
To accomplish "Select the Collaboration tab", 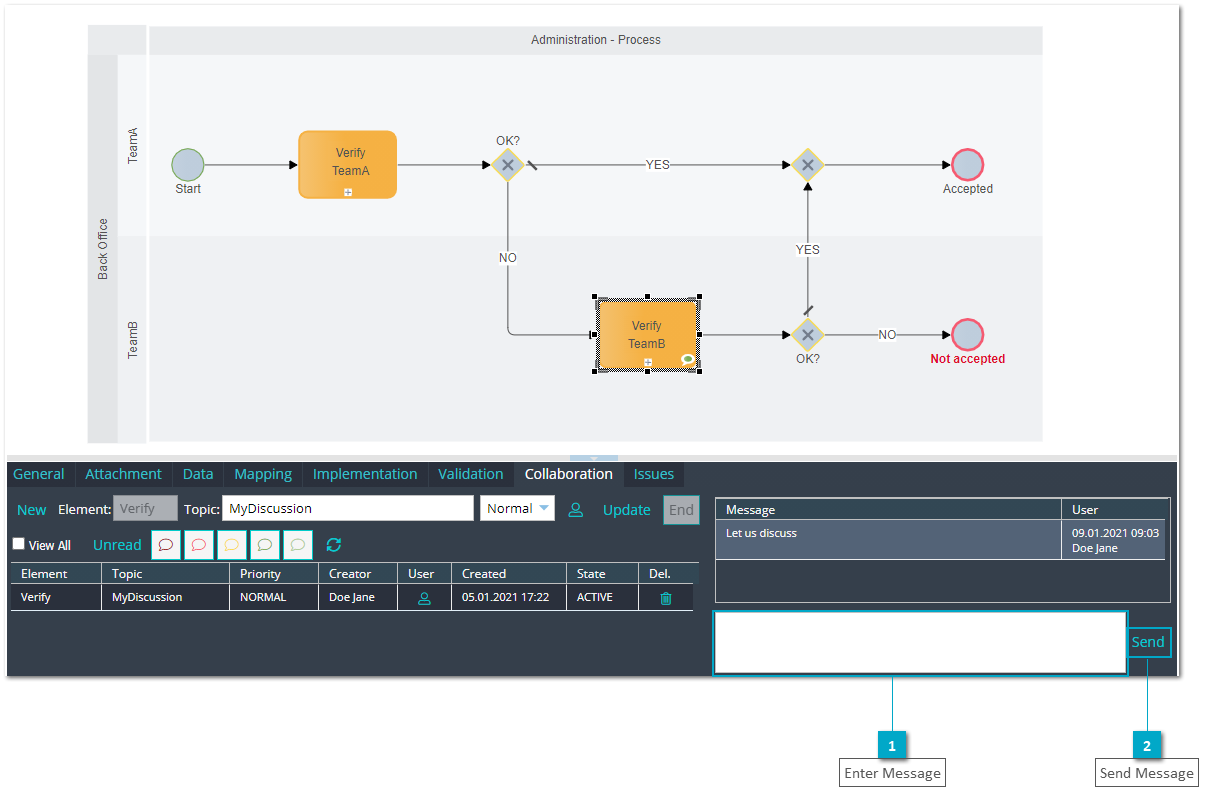I will point(569,474).
